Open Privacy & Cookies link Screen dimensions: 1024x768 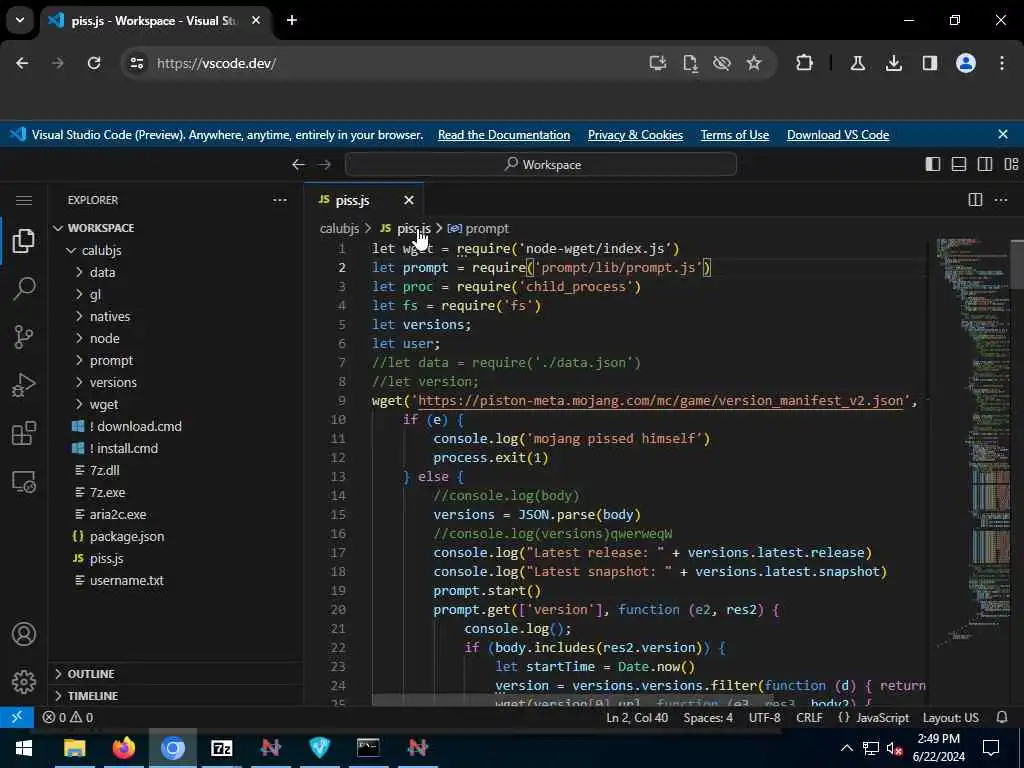pos(635,135)
